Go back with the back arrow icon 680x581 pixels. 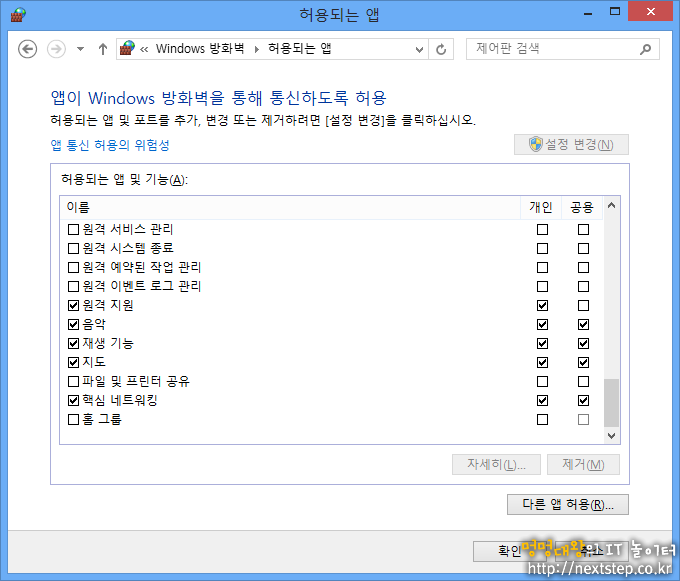pos(27,49)
